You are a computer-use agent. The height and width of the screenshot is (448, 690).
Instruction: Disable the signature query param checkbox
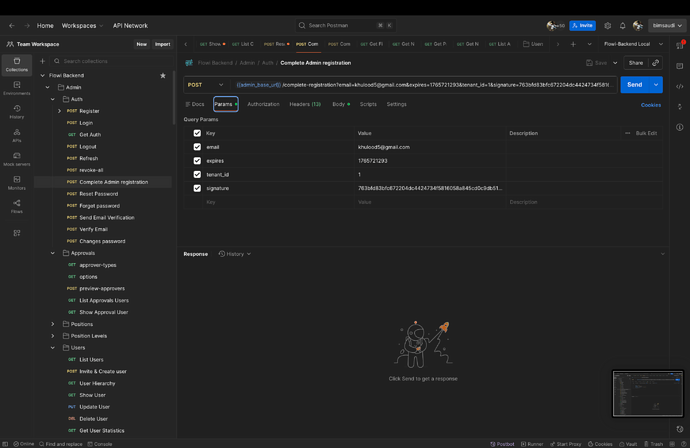point(197,188)
